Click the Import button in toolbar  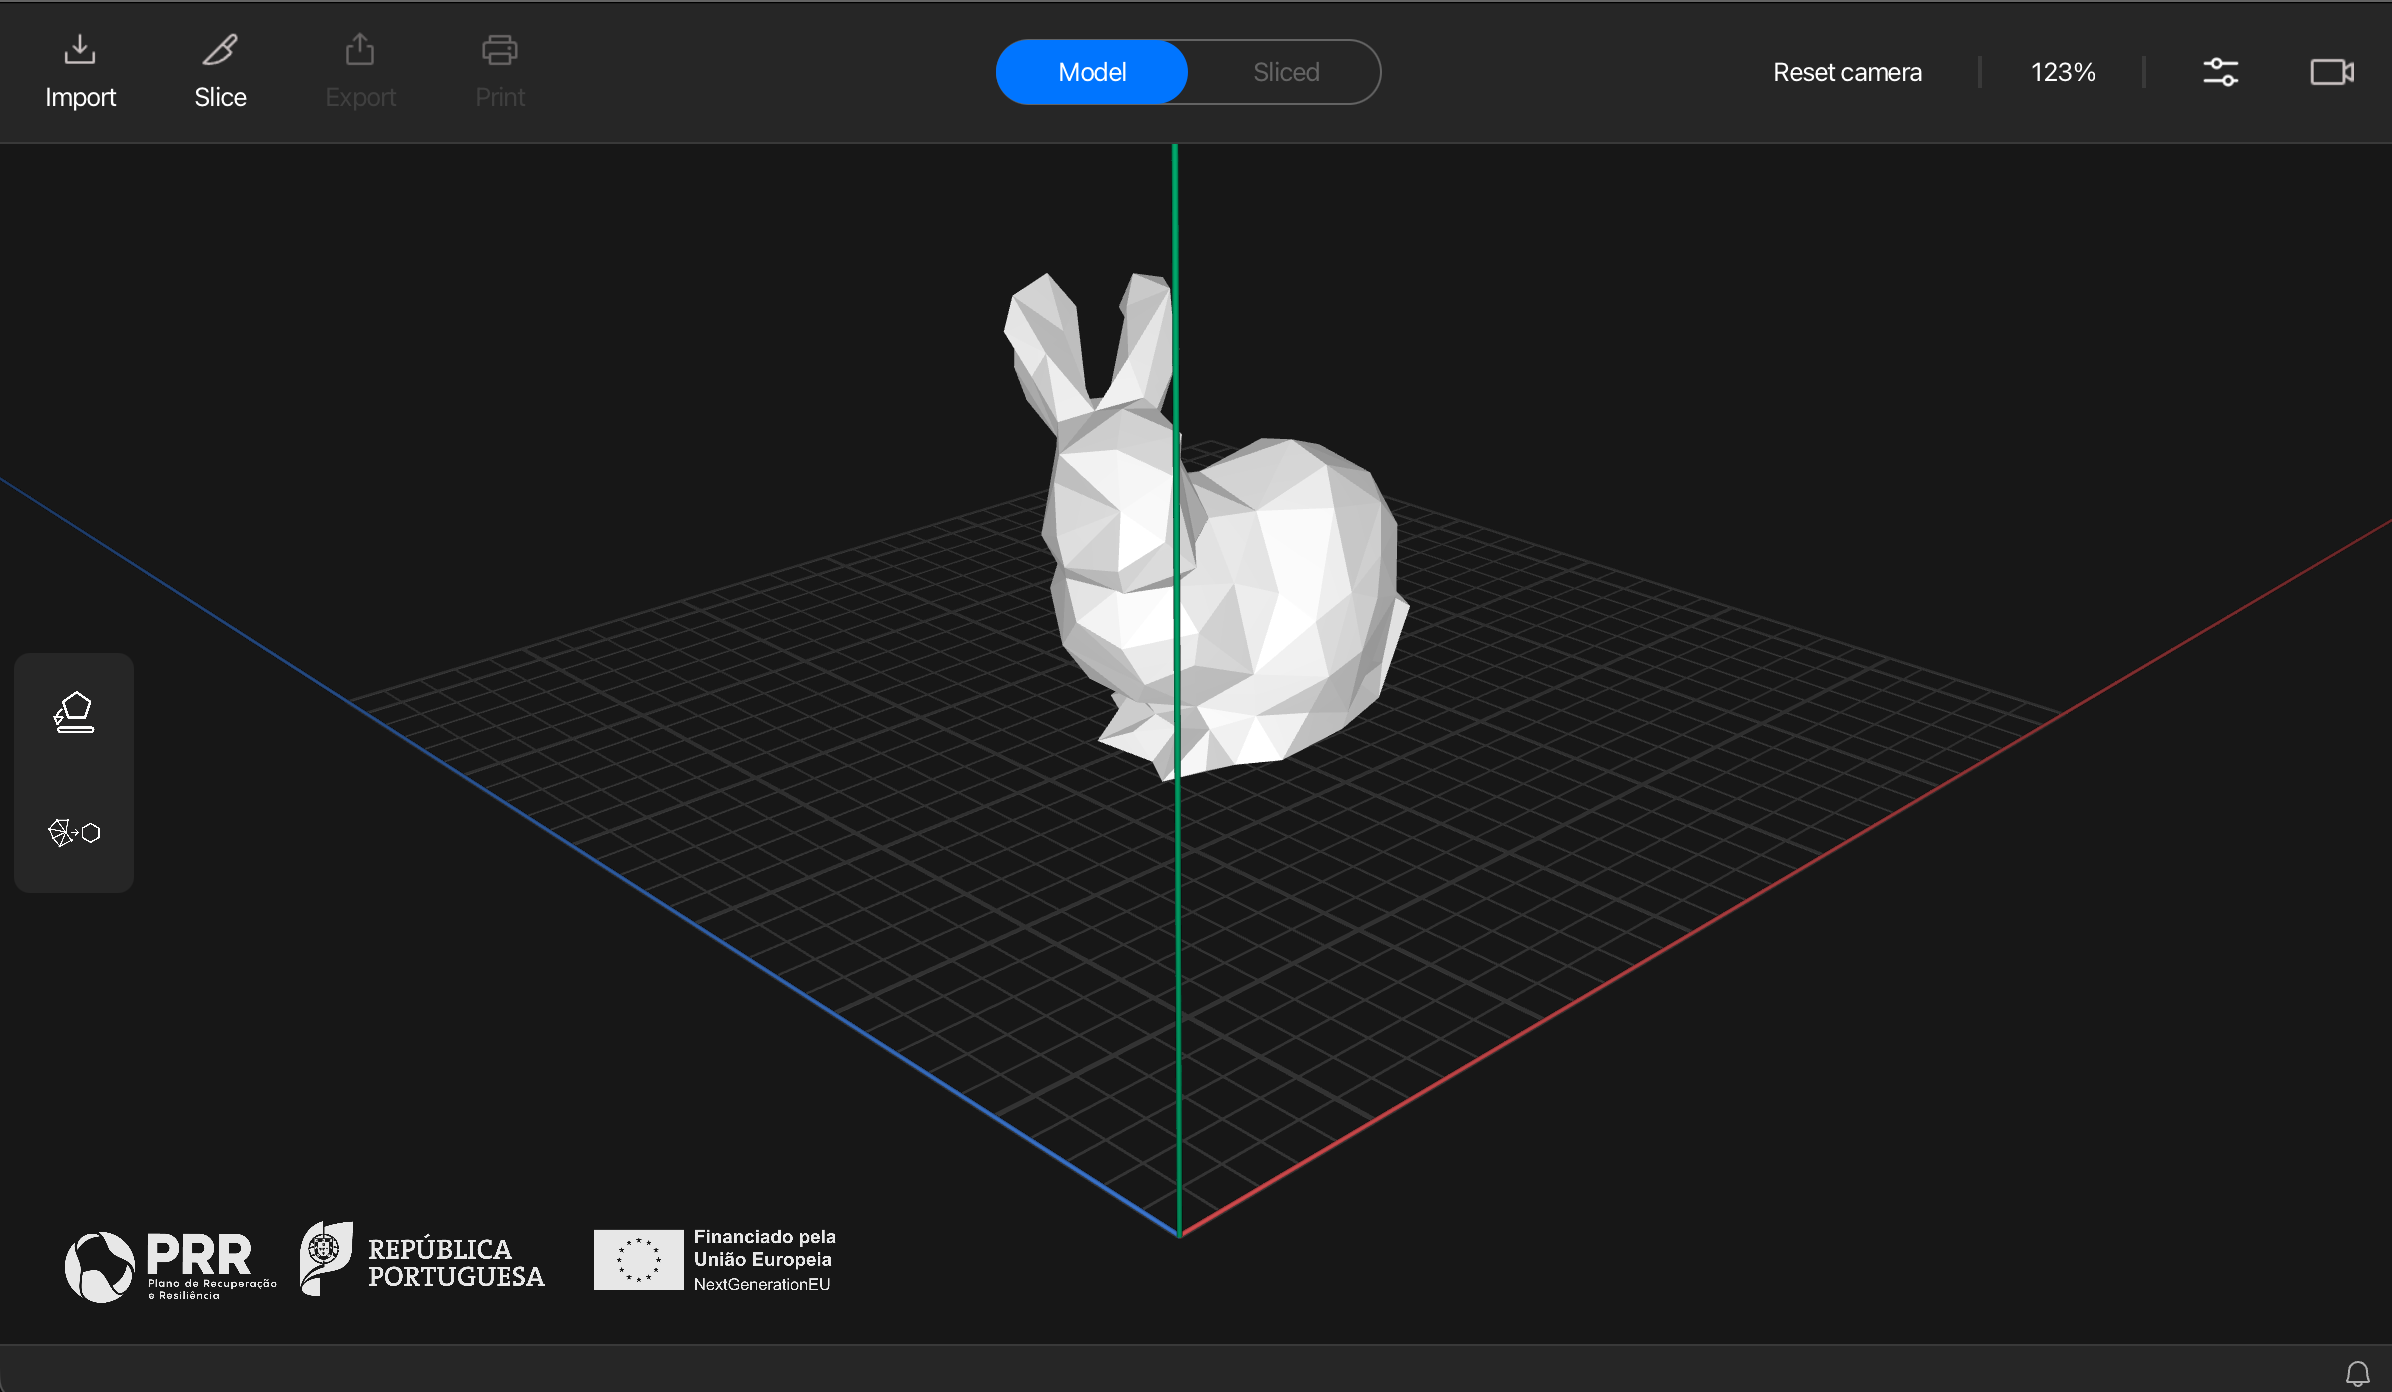(80, 72)
